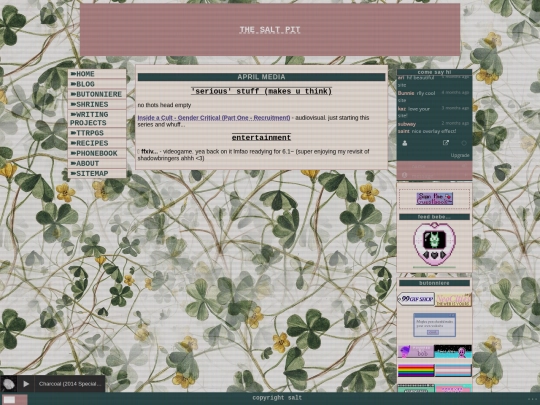Click the chatbox settings circle icon
This screenshot has height=405, width=540.
[x=464, y=143]
